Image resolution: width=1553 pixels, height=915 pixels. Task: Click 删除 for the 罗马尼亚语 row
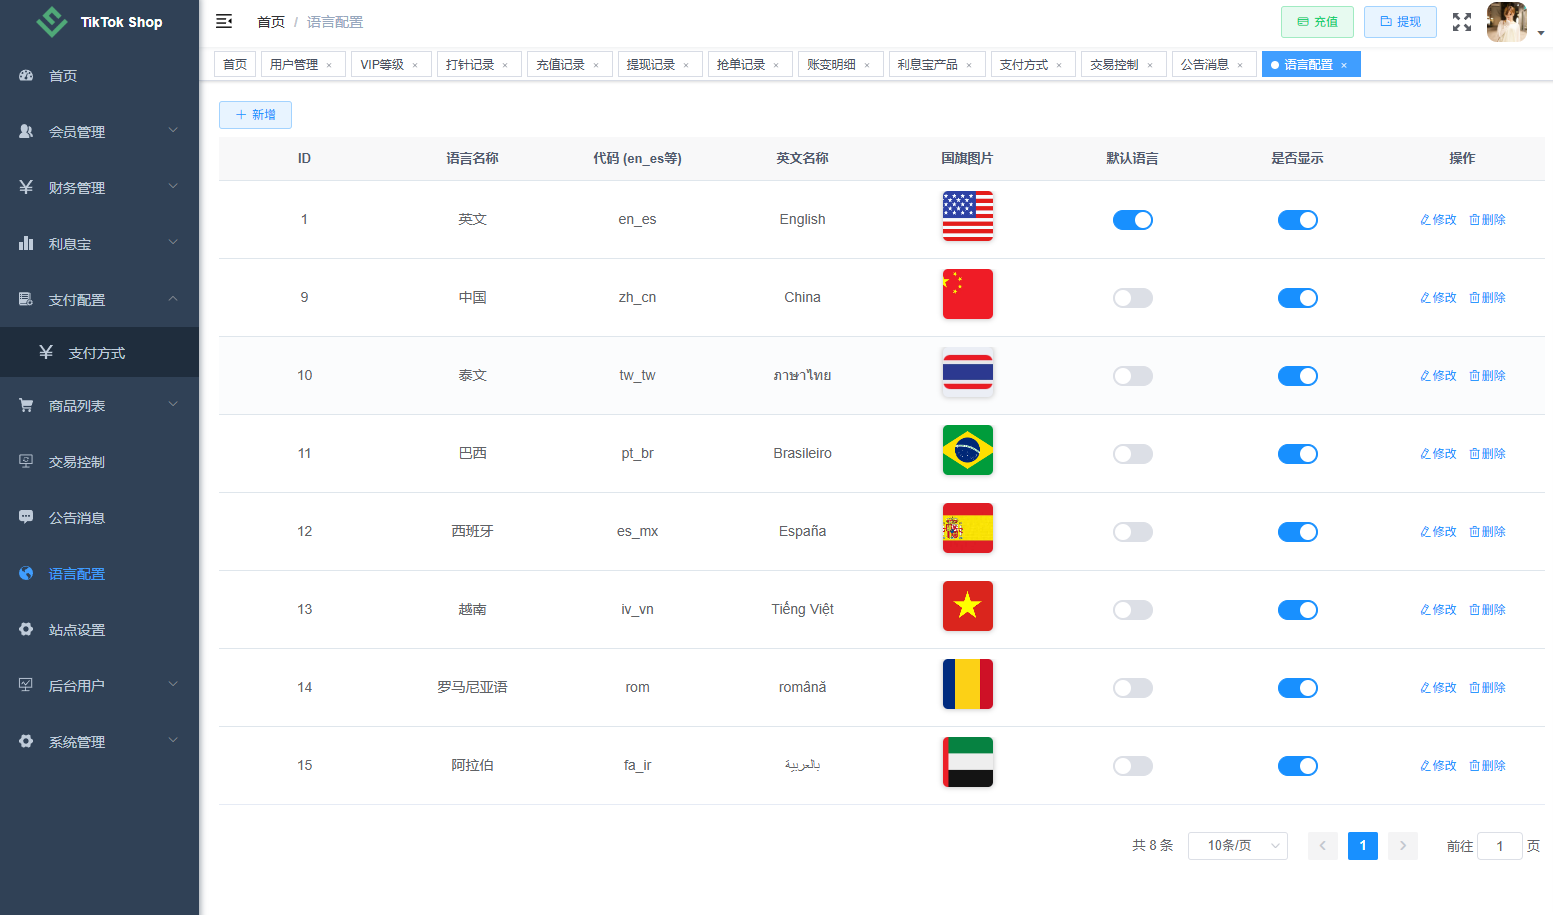click(1487, 688)
